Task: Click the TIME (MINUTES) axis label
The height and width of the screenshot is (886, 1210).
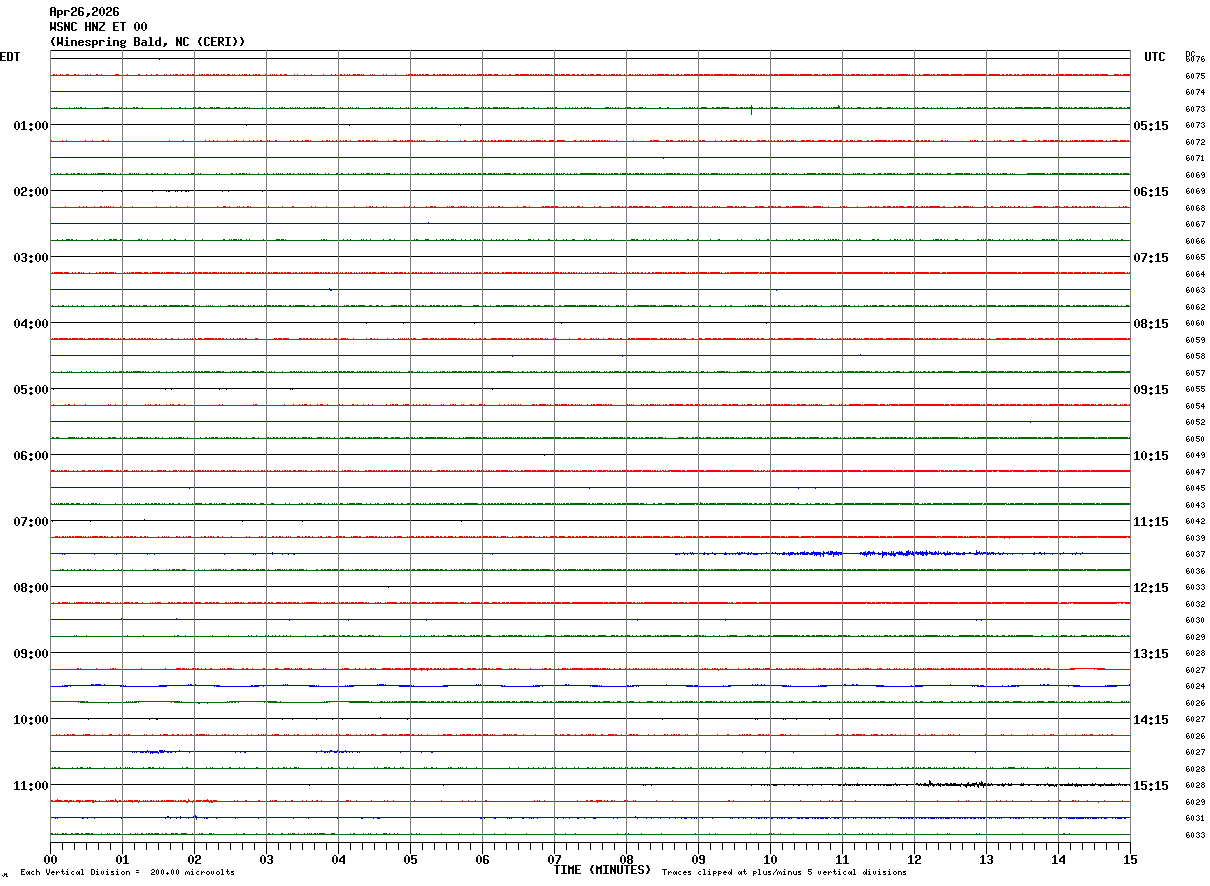Action: [602, 870]
